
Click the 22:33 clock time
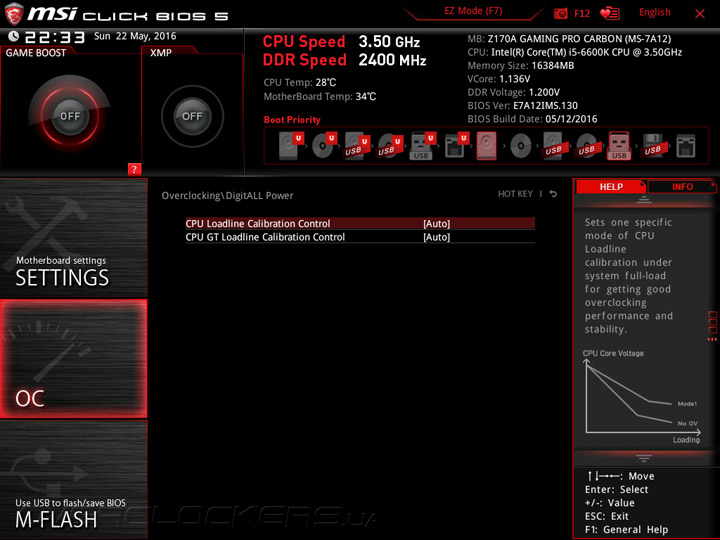pos(55,37)
